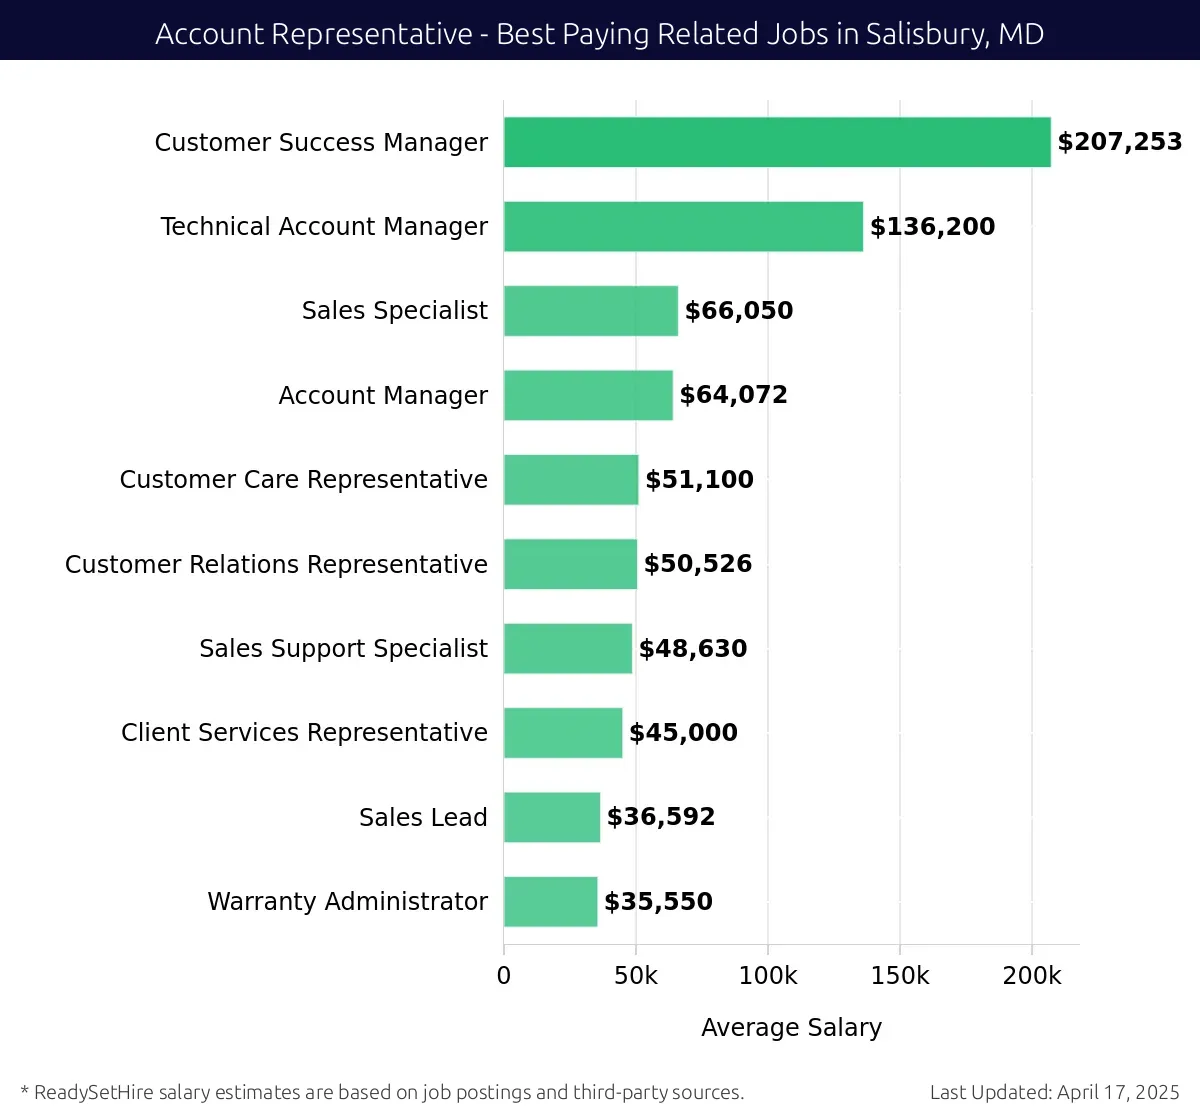Image resolution: width=1200 pixels, height=1120 pixels.
Task: Select the $35,550 salary value
Action: (659, 902)
